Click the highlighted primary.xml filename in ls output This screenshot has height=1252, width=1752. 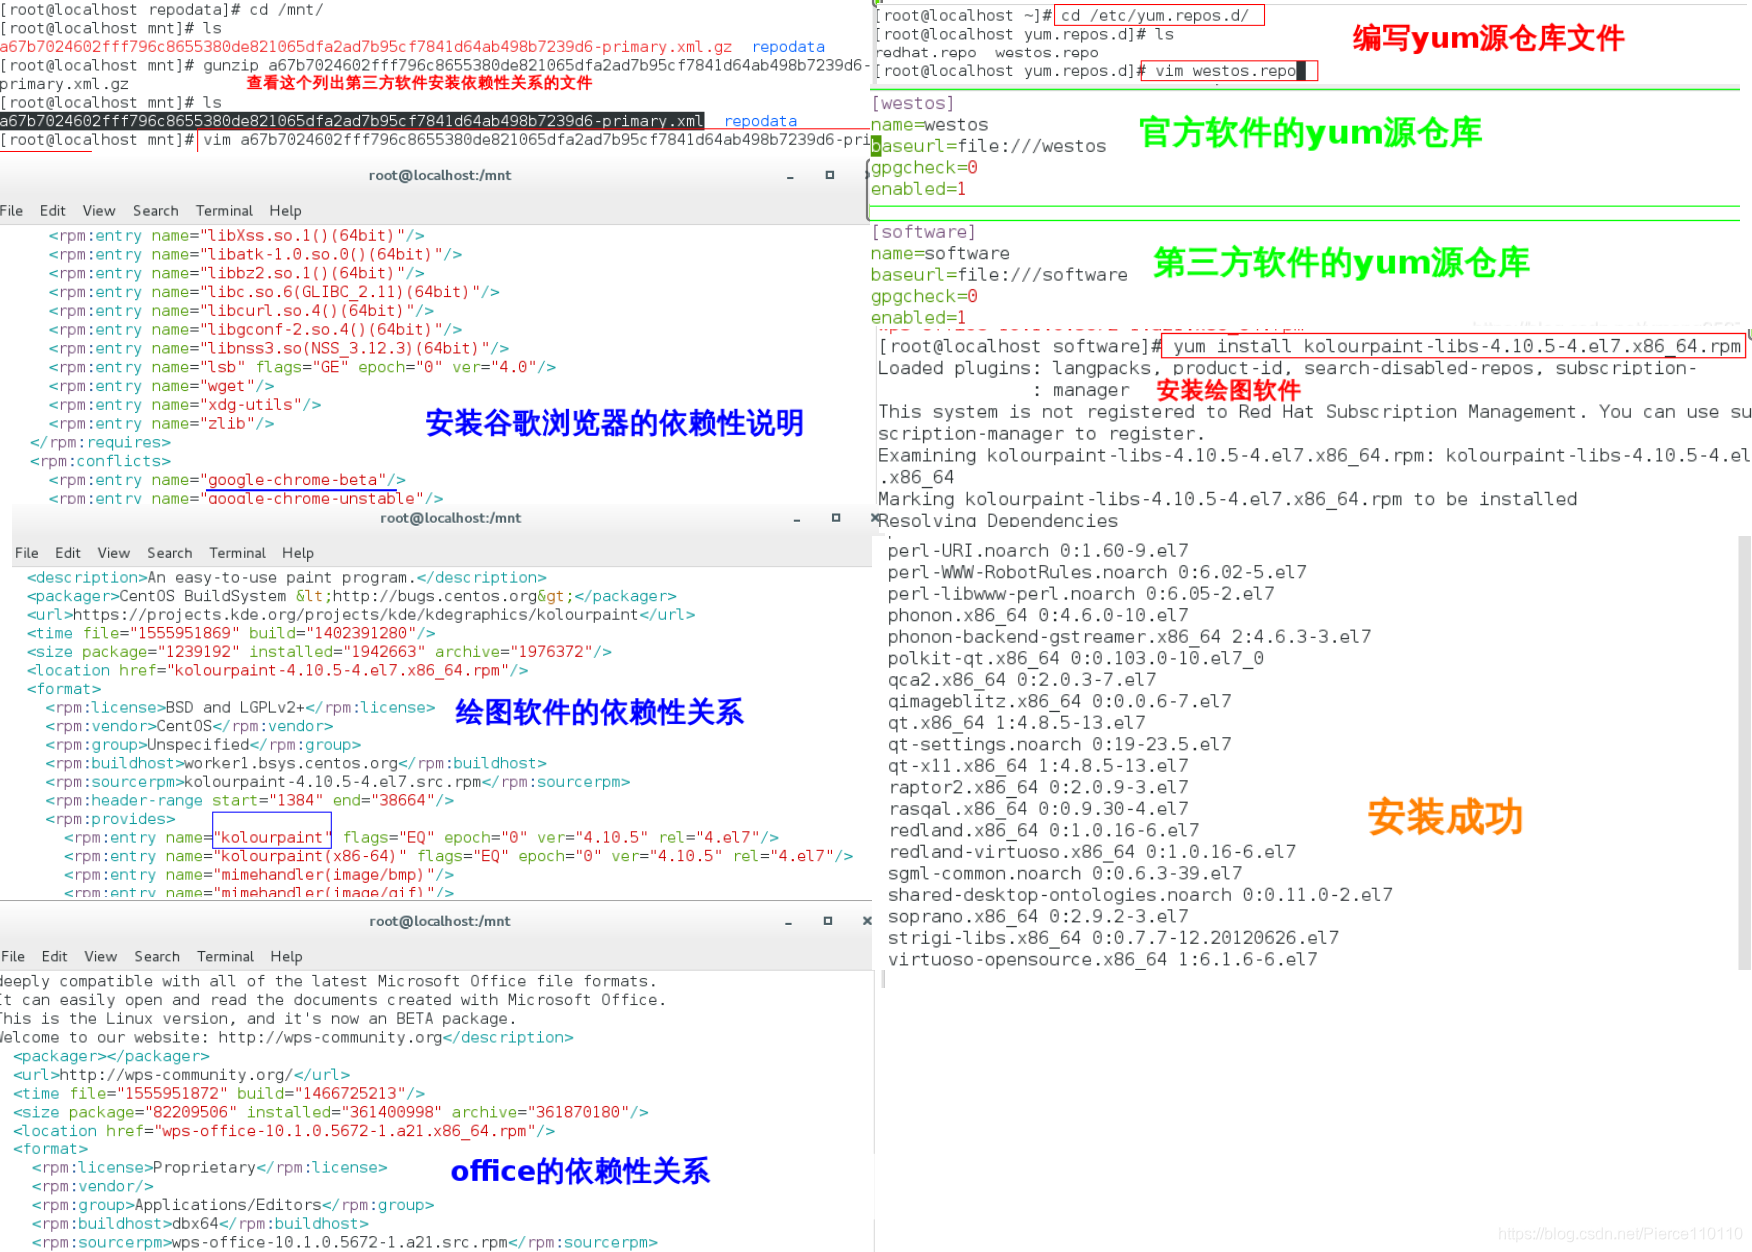[352, 121]
